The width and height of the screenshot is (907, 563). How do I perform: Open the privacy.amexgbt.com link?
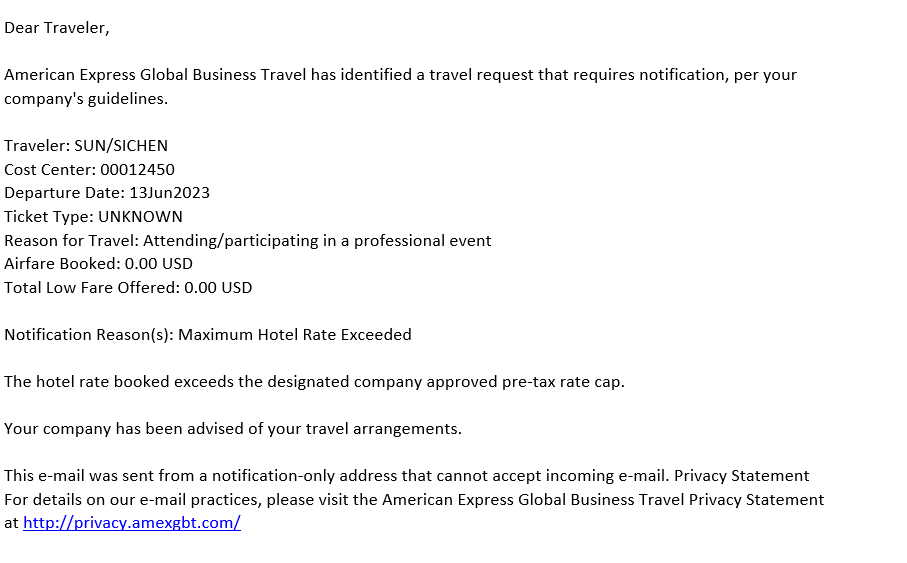pyautogui.click(x=132, y=522)
